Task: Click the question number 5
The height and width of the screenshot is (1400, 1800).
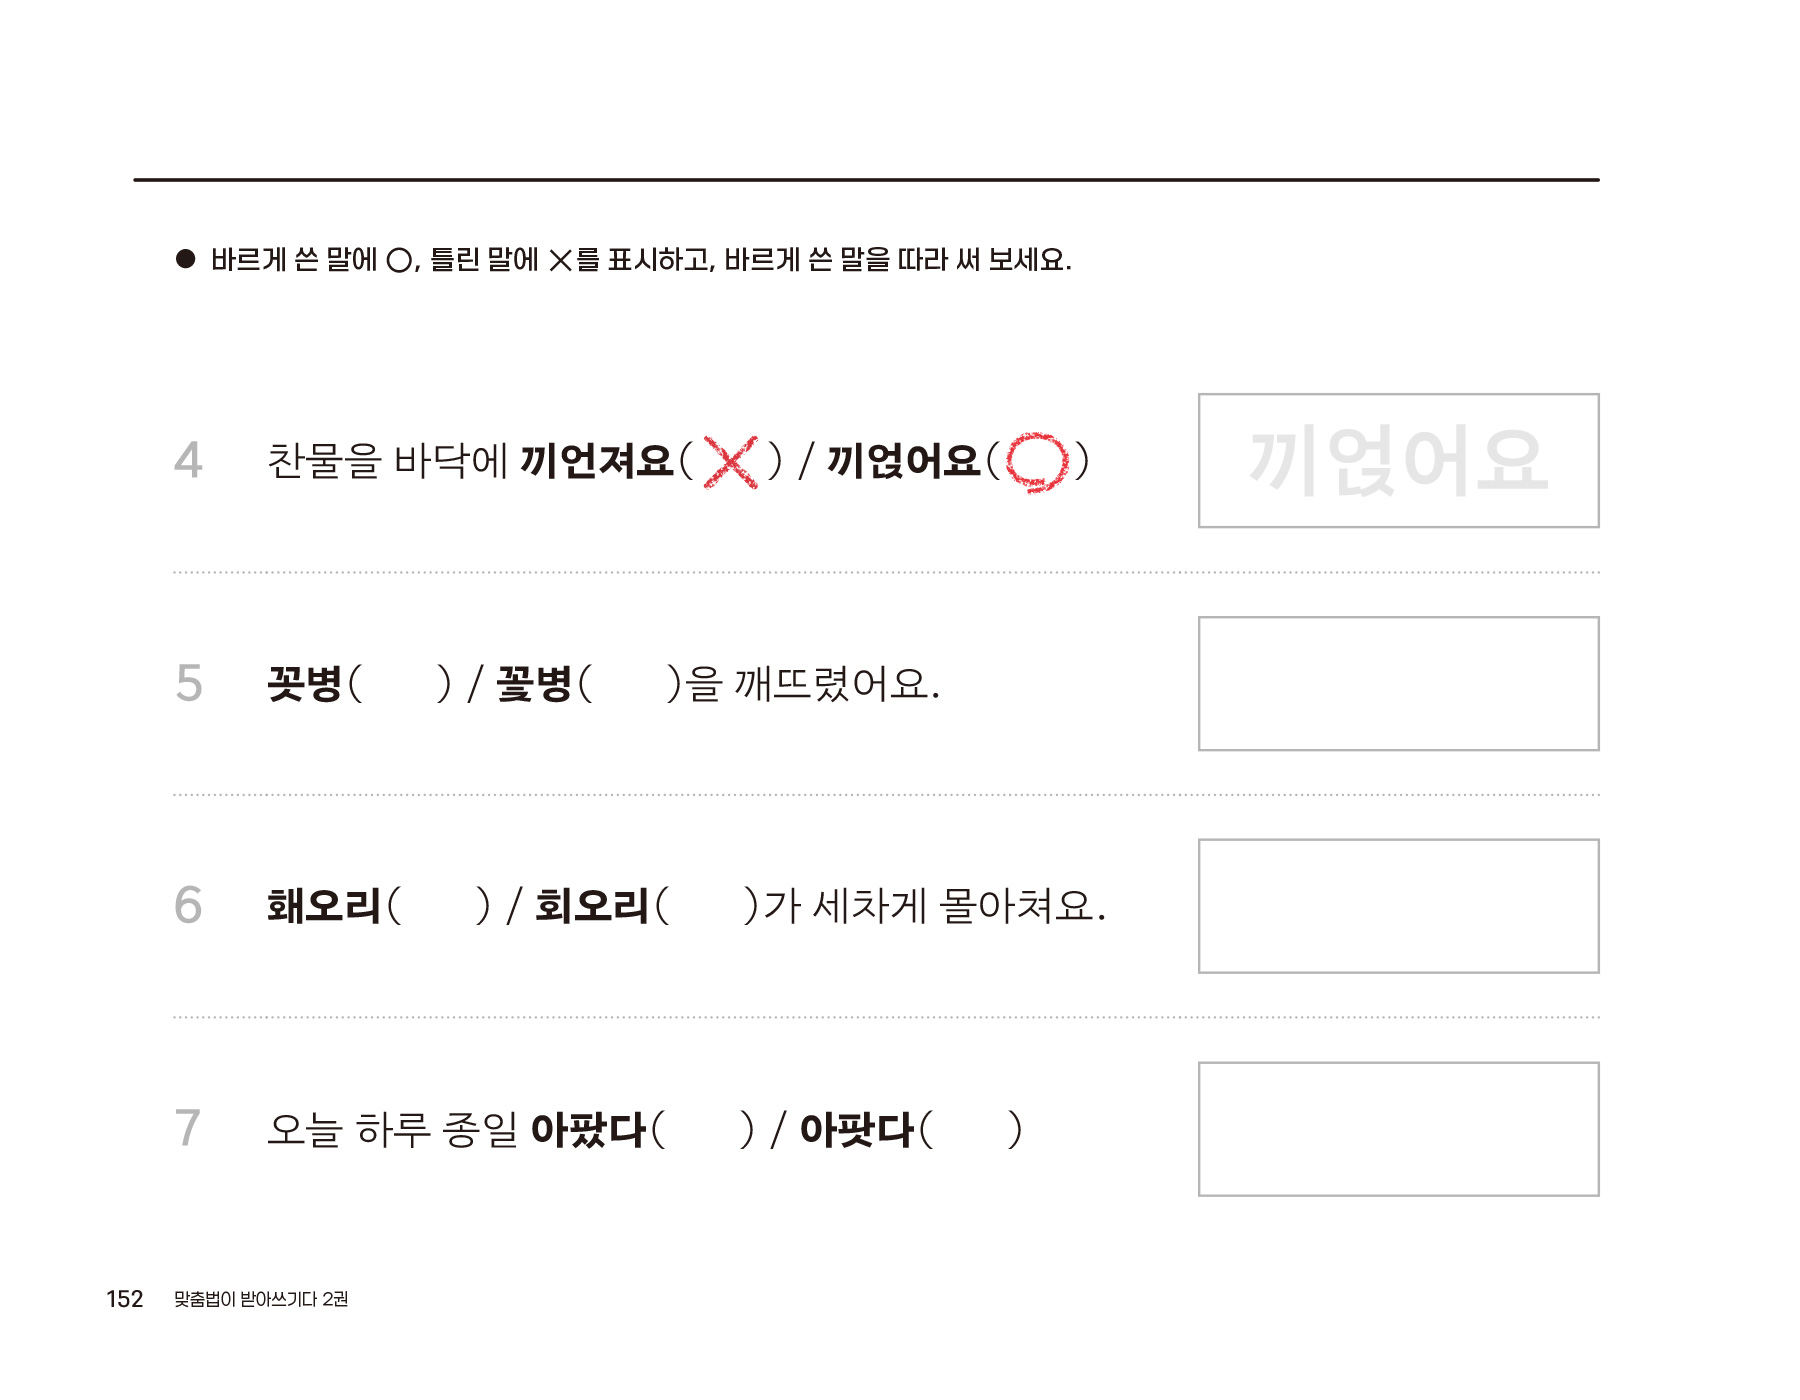Action: click(189, 684)
